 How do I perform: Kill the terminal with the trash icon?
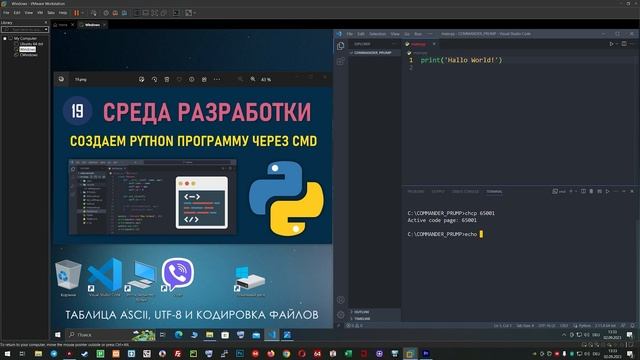(591, 191)
